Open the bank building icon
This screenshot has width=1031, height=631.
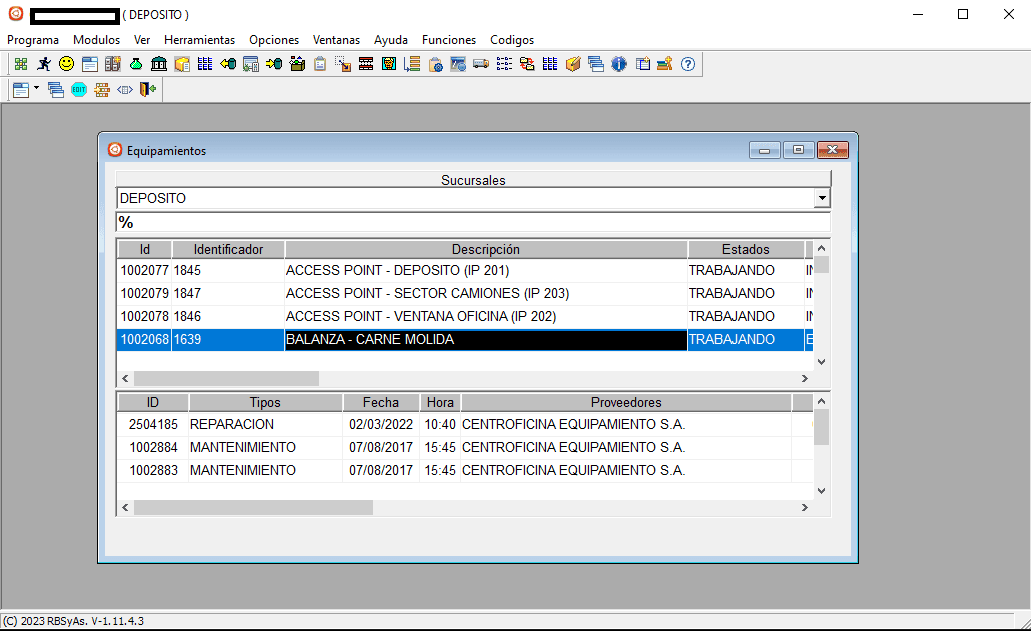click(159, 64)
